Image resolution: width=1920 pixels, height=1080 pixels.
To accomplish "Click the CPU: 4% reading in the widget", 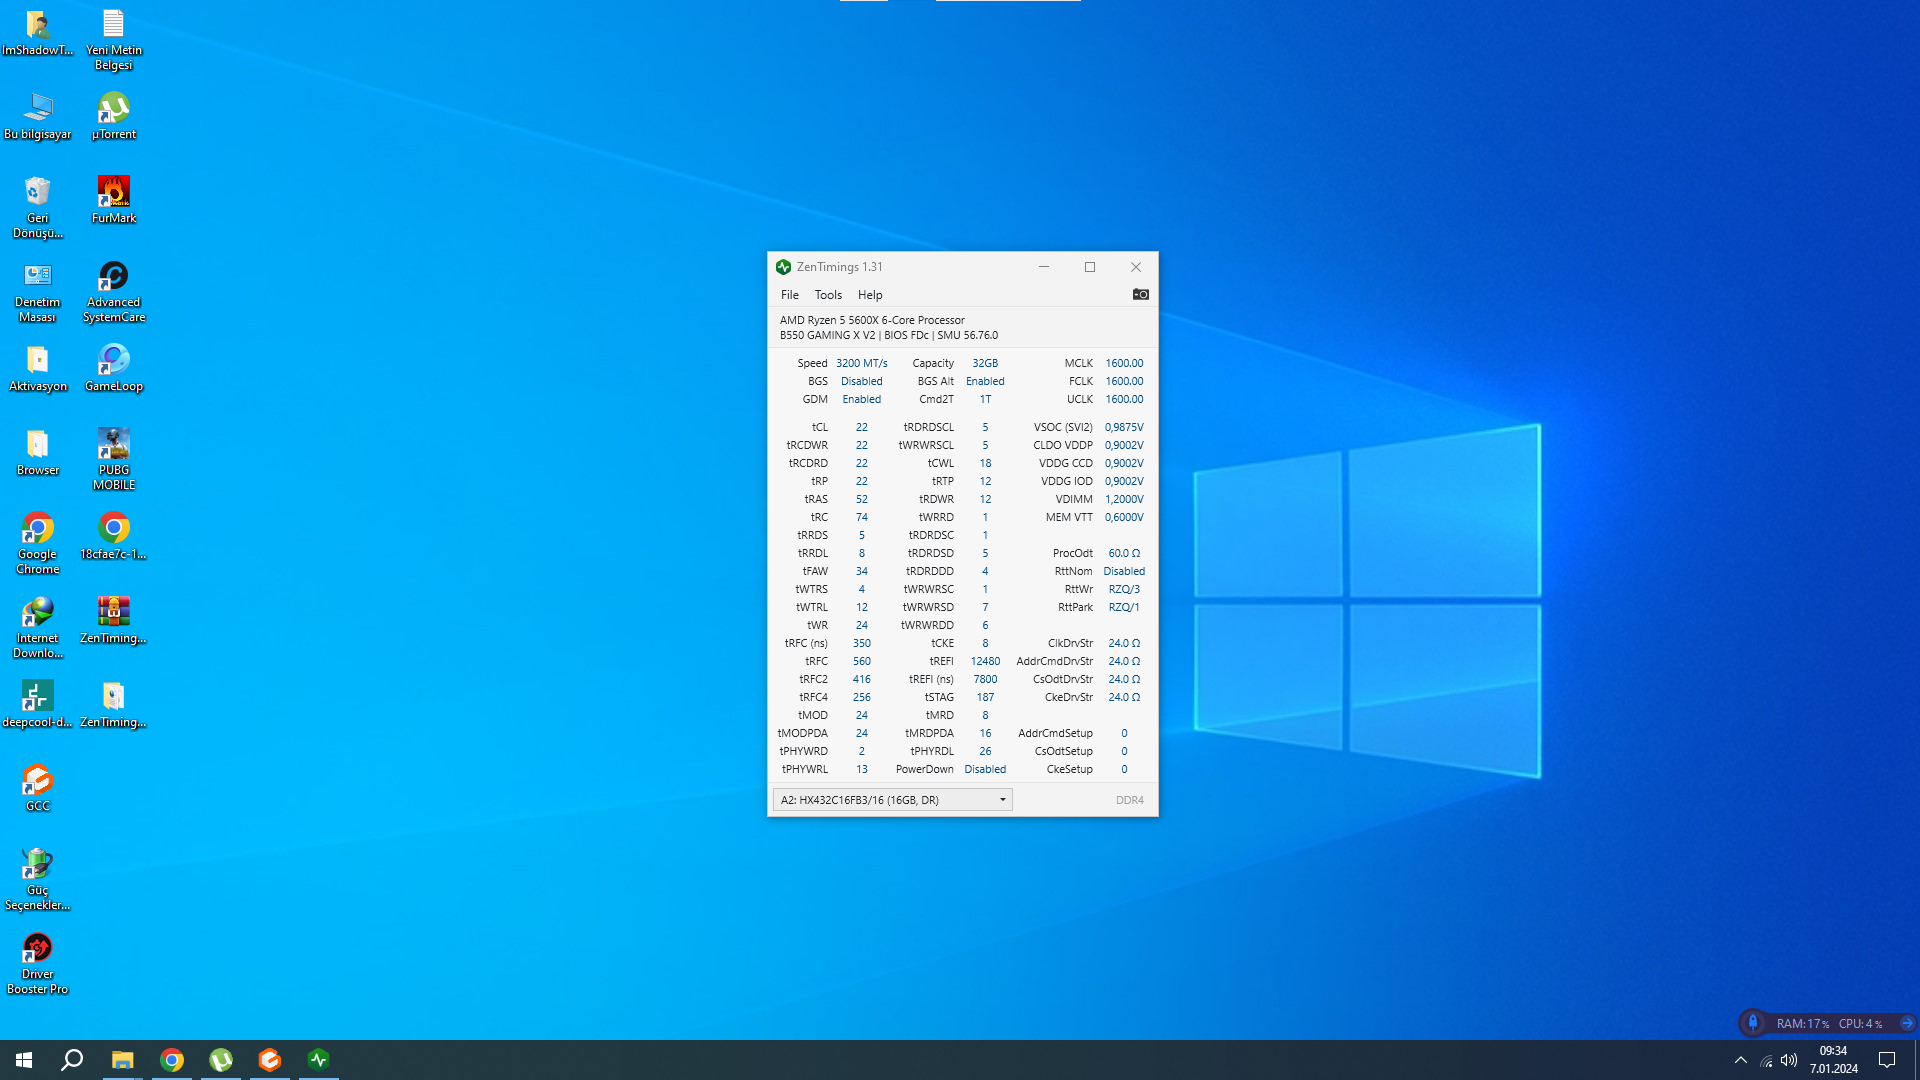I will 1860,1023.
